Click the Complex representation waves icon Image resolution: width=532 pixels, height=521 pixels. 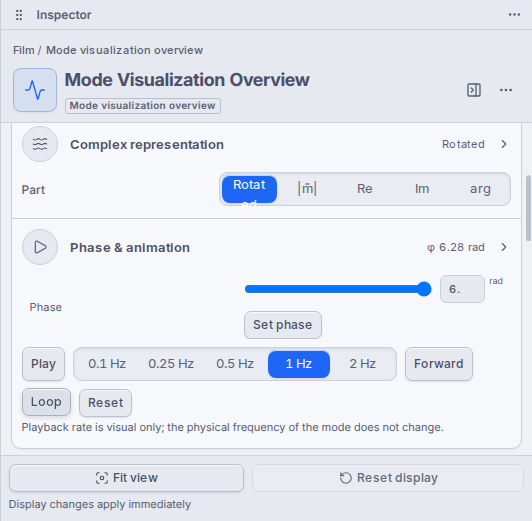point(40,144)
